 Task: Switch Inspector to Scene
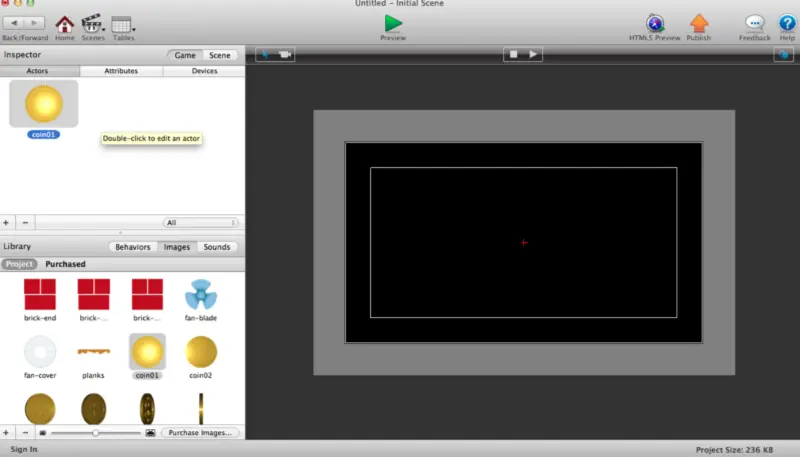(x=219, y=55)
